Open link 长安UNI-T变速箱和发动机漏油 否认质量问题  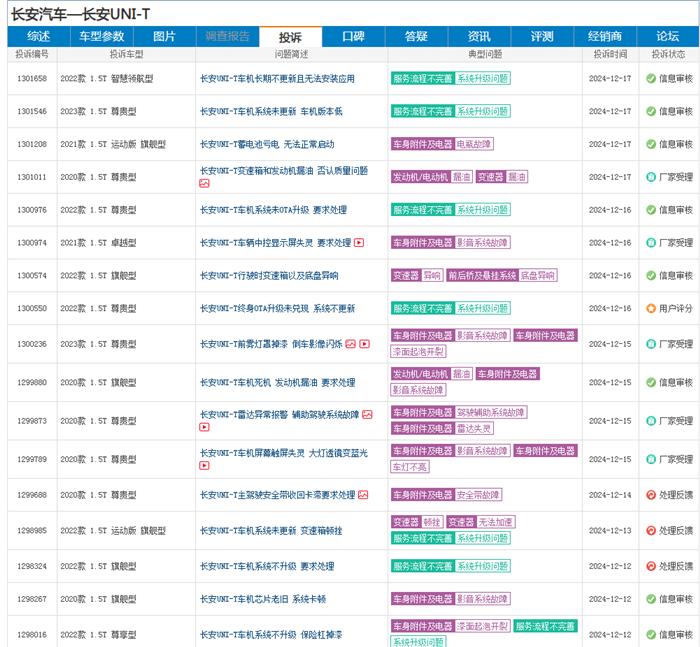pyautogui.click(x=284, y=171)
